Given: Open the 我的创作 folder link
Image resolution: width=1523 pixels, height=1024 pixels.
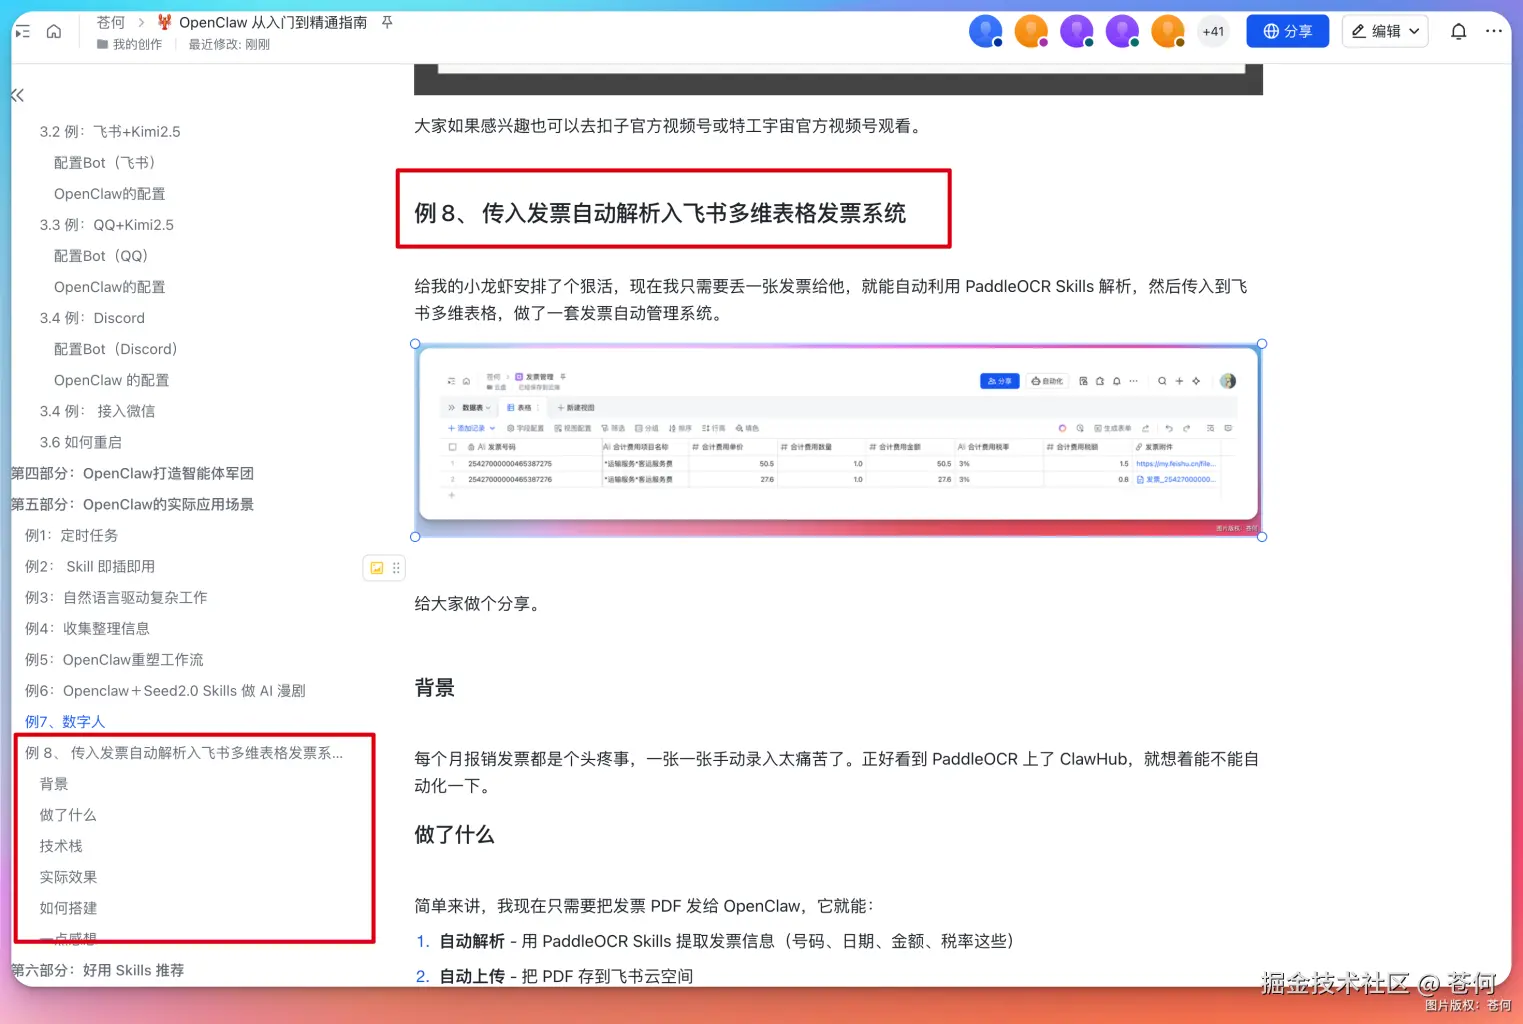Looking at the screenshot, I should pyautogui.click(x=130, y=44).
